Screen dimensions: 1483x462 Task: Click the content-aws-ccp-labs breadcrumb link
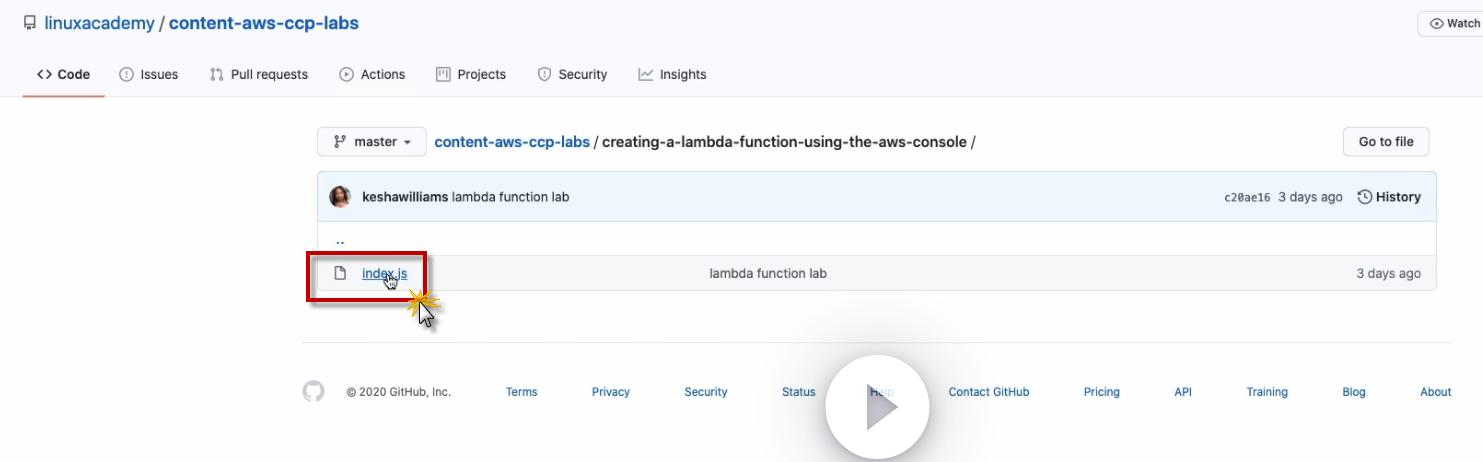click(x=512, y=142)
